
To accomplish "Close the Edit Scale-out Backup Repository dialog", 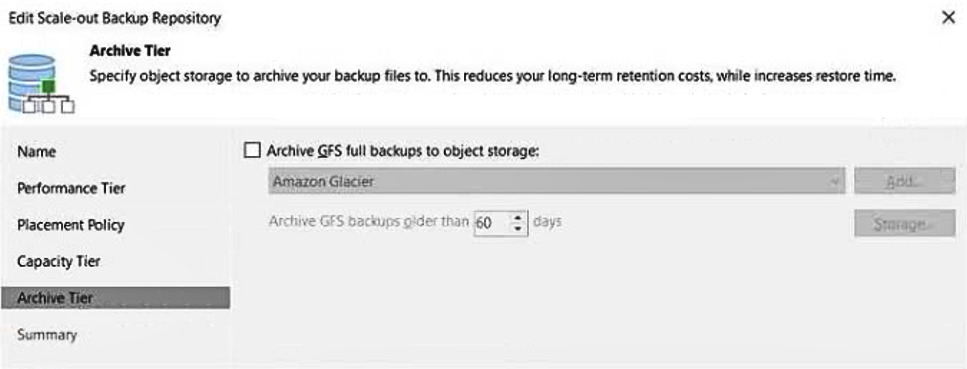I will point(948,18).
